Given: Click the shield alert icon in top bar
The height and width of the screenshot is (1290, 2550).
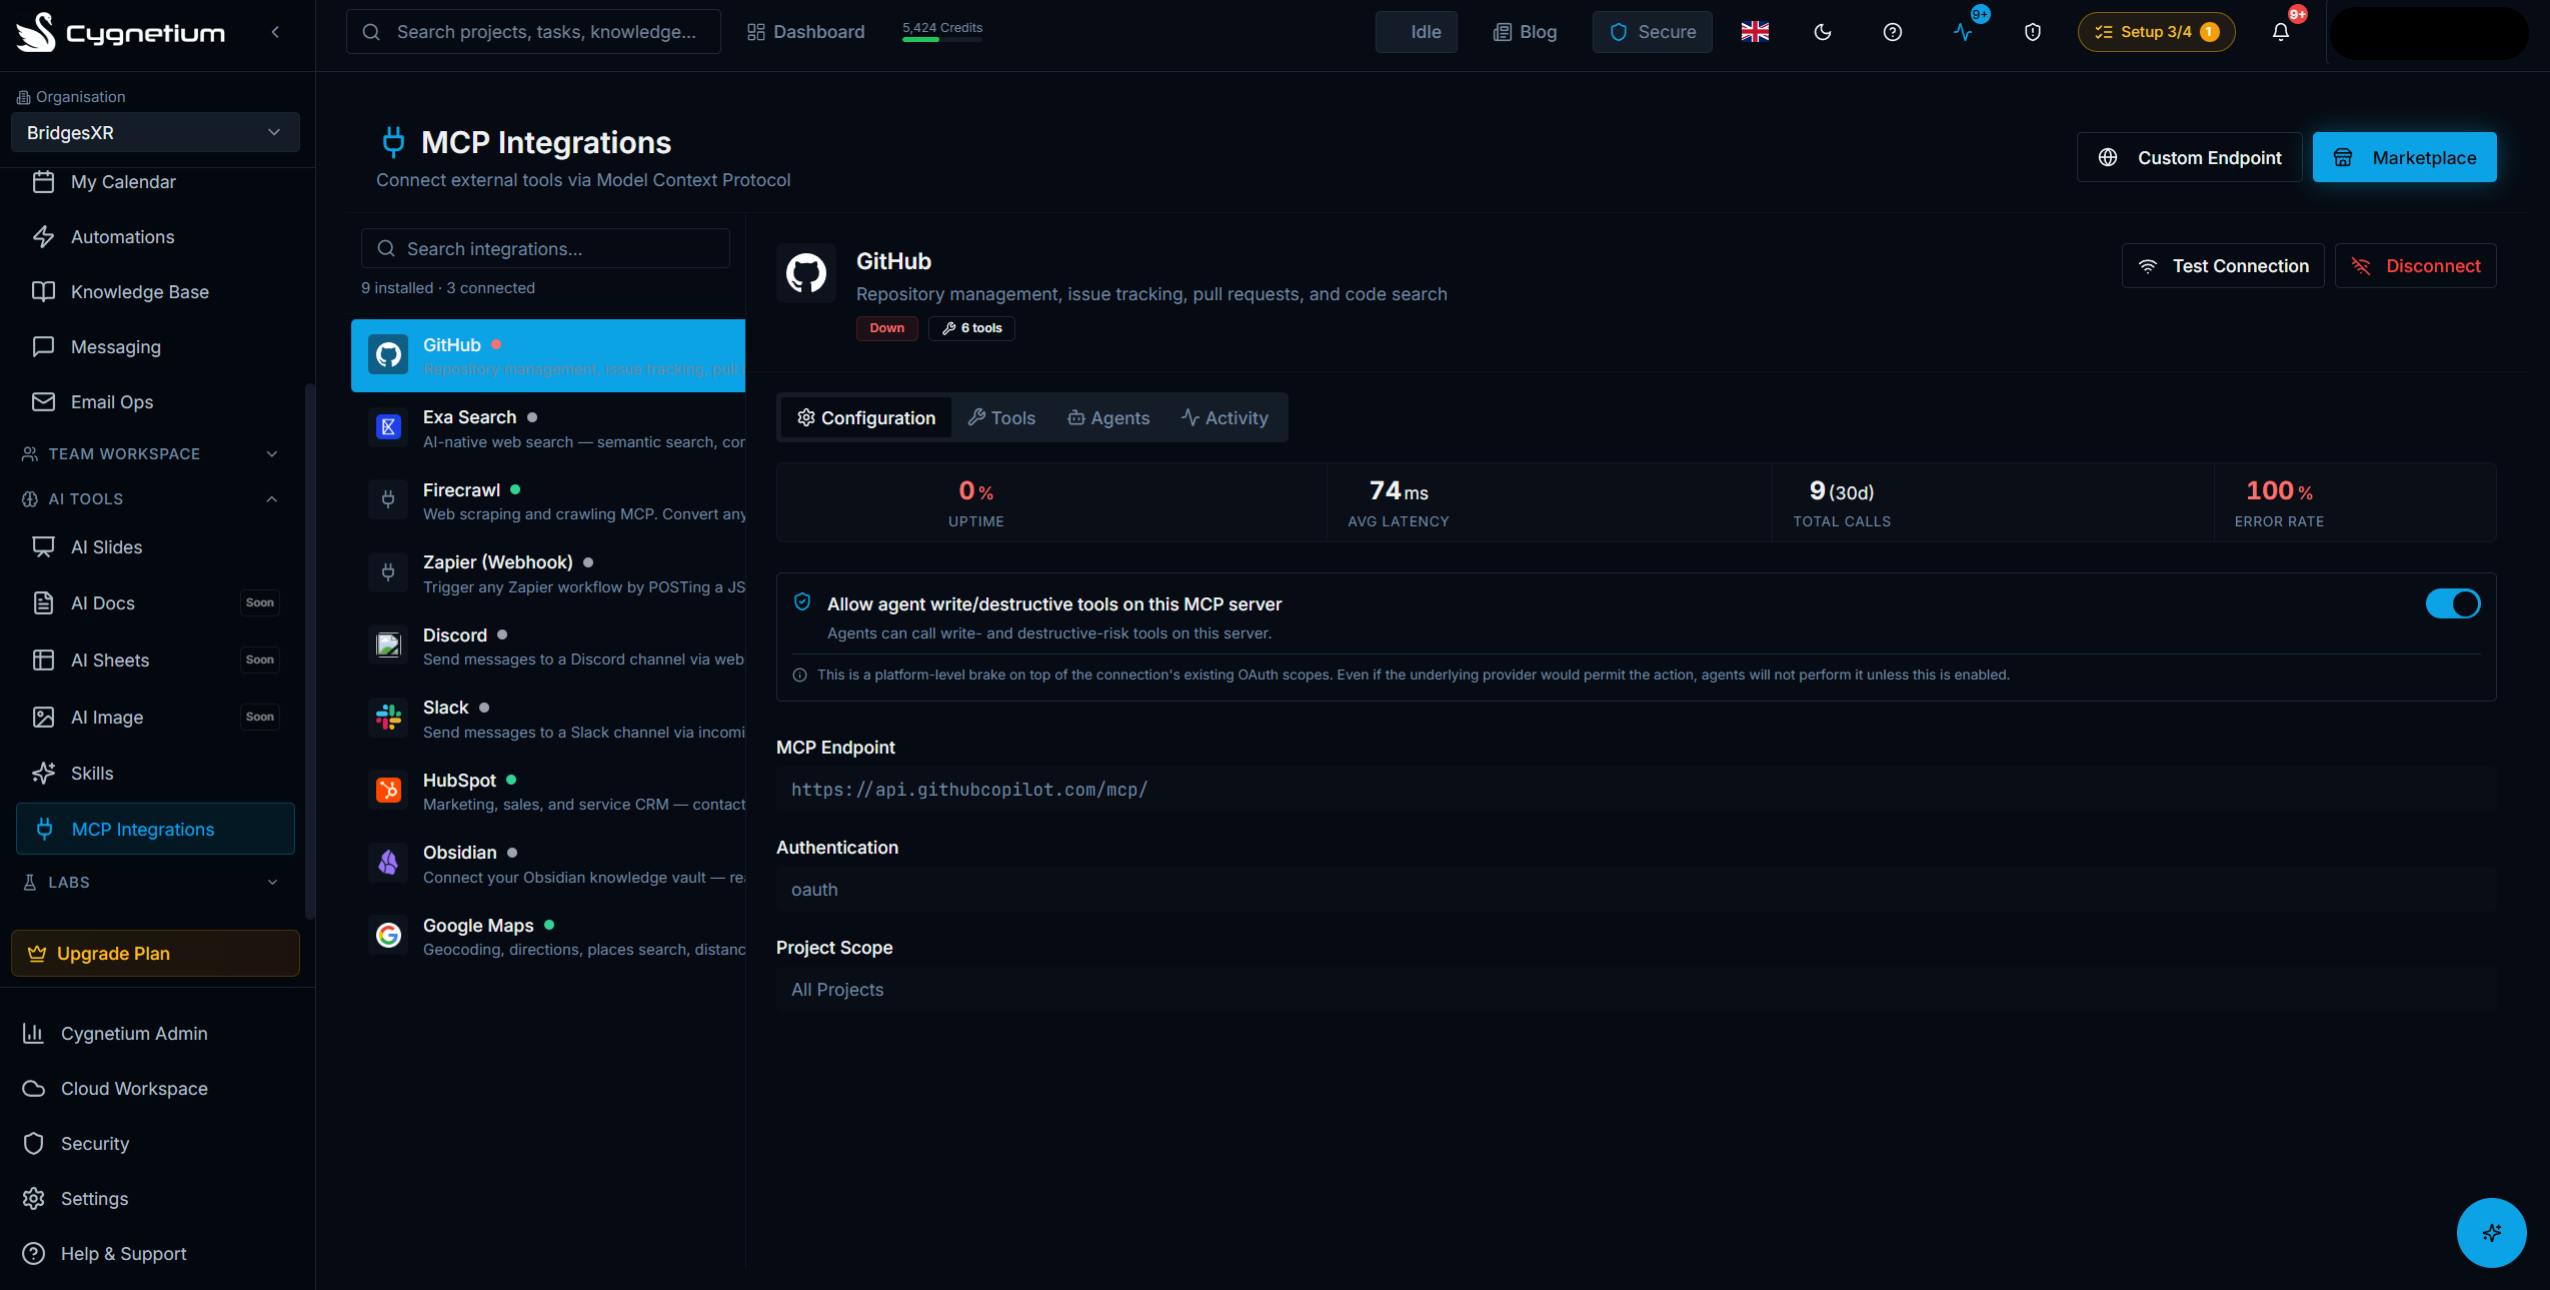Looking at the screenshot, I should coord(2032,32).
